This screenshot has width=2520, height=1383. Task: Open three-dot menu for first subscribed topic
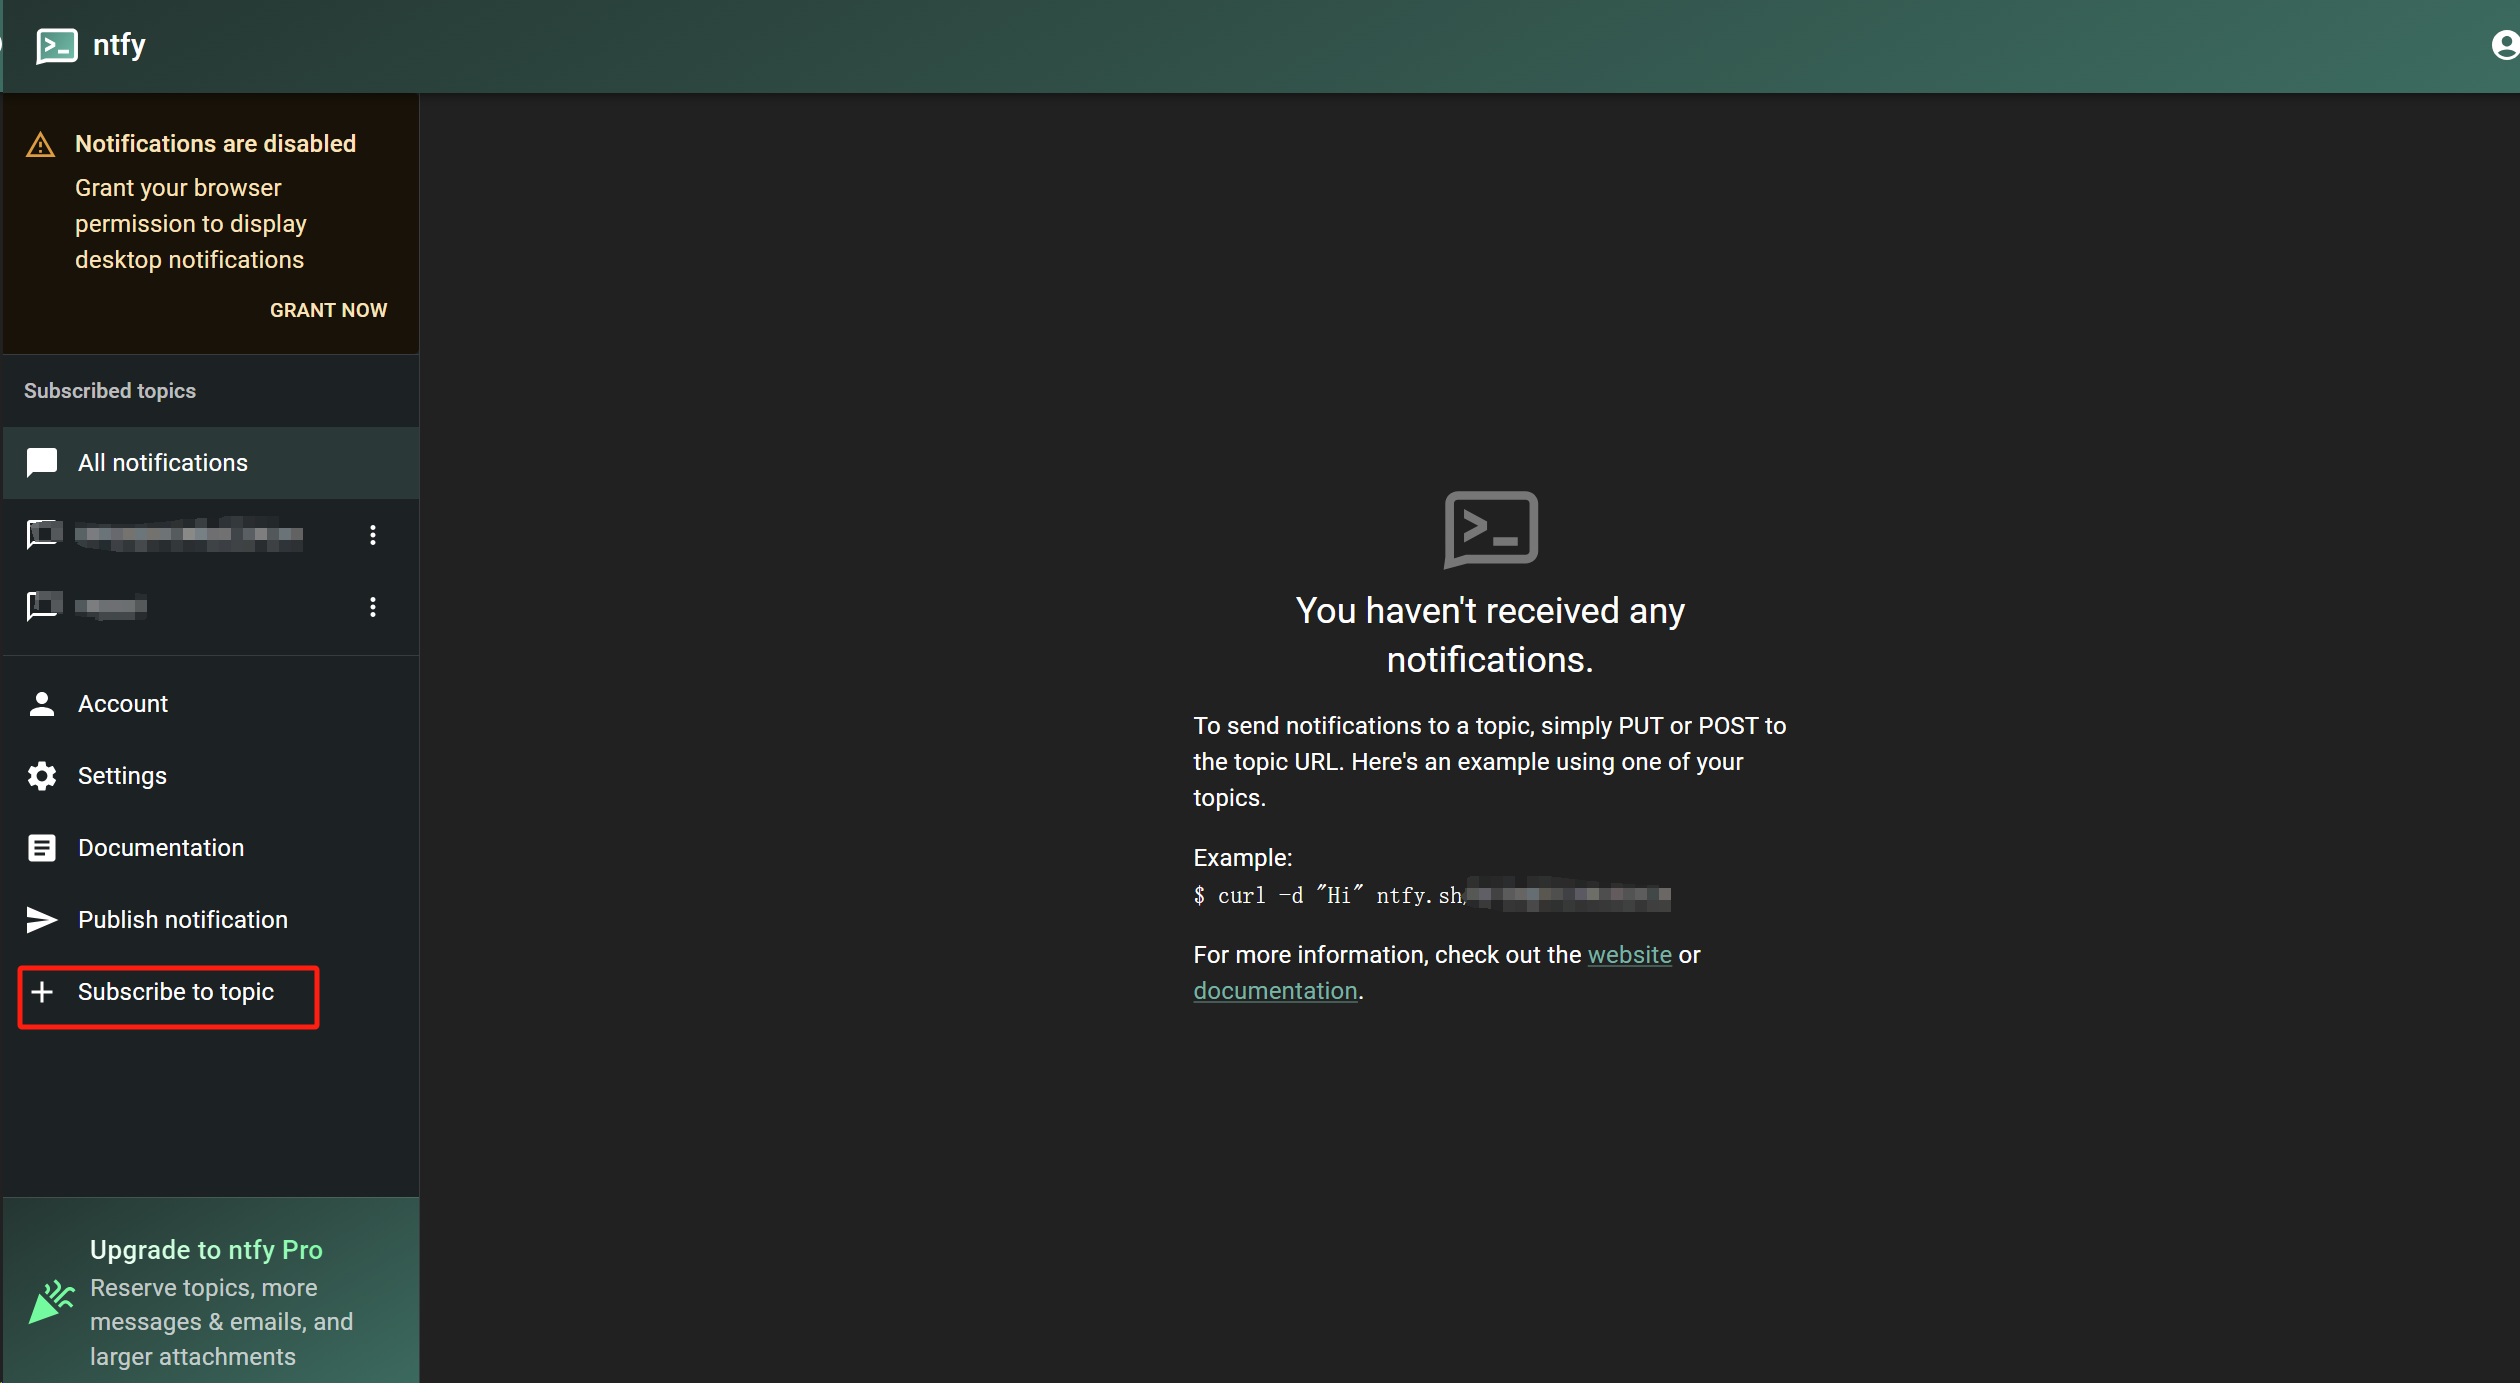[373, 535]
